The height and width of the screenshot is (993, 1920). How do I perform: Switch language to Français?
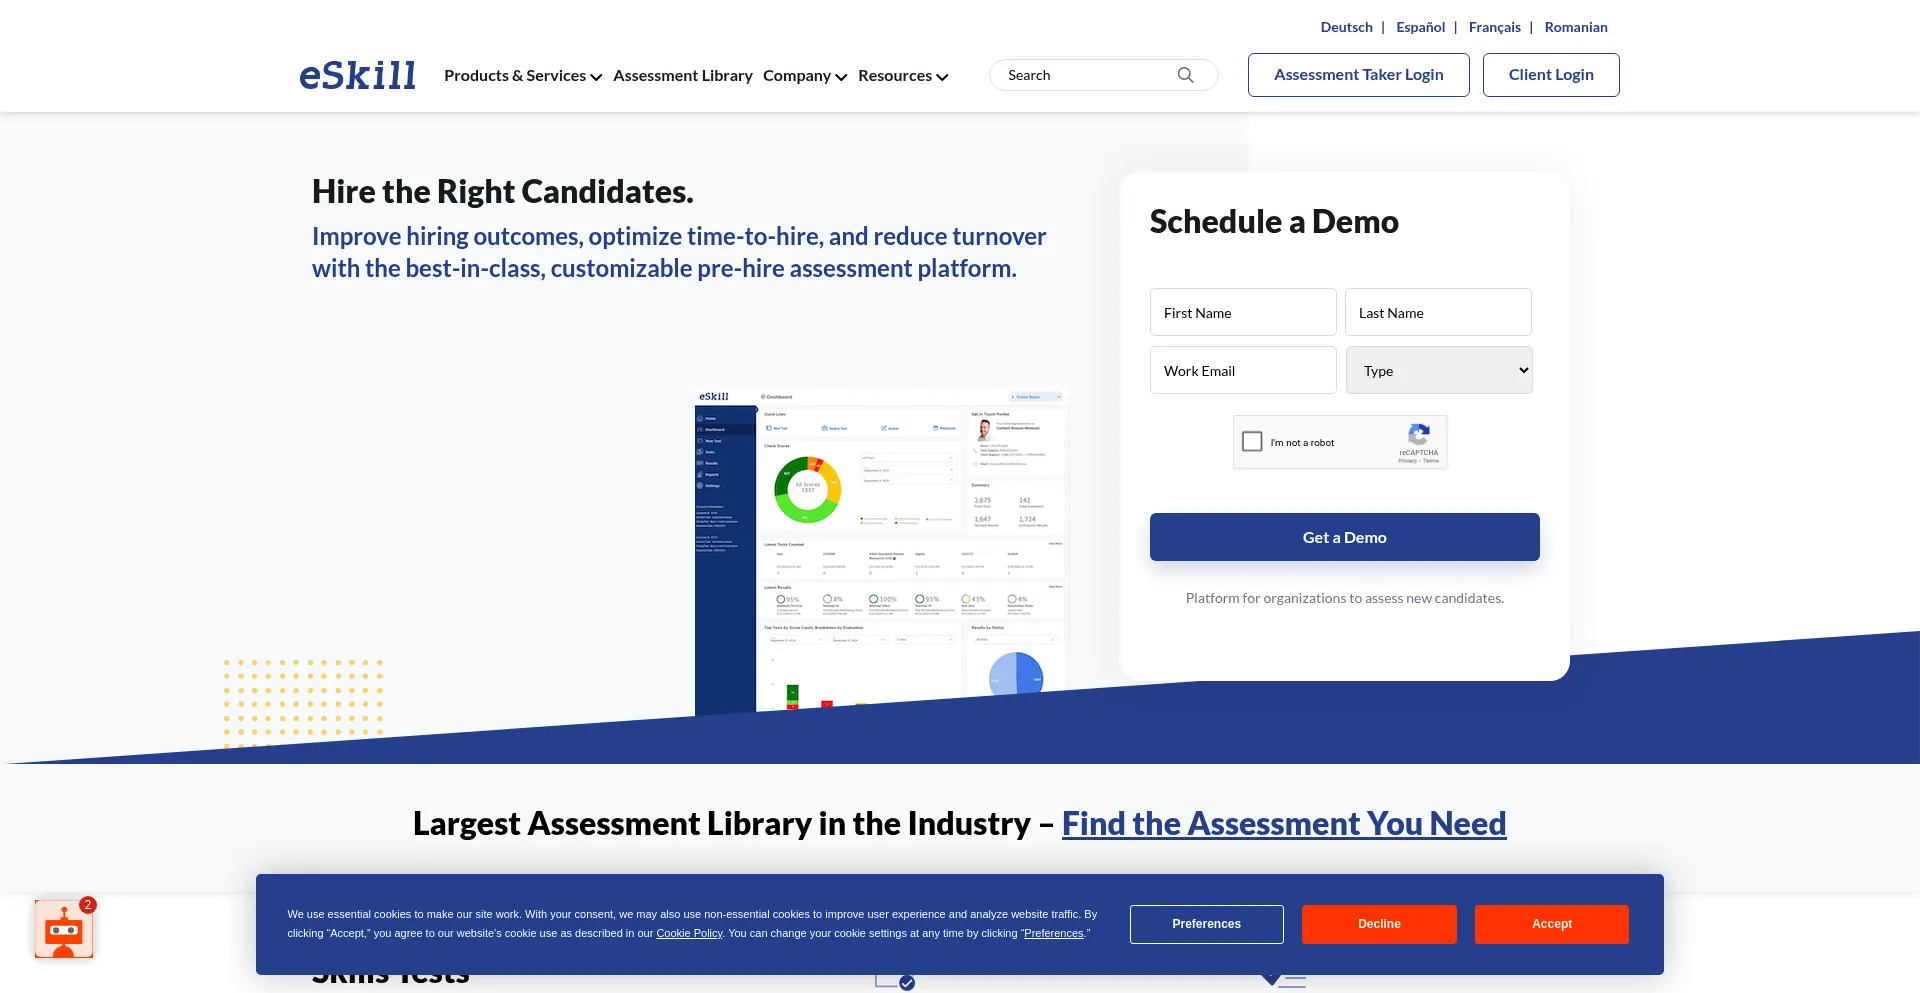coord(1494,27)
